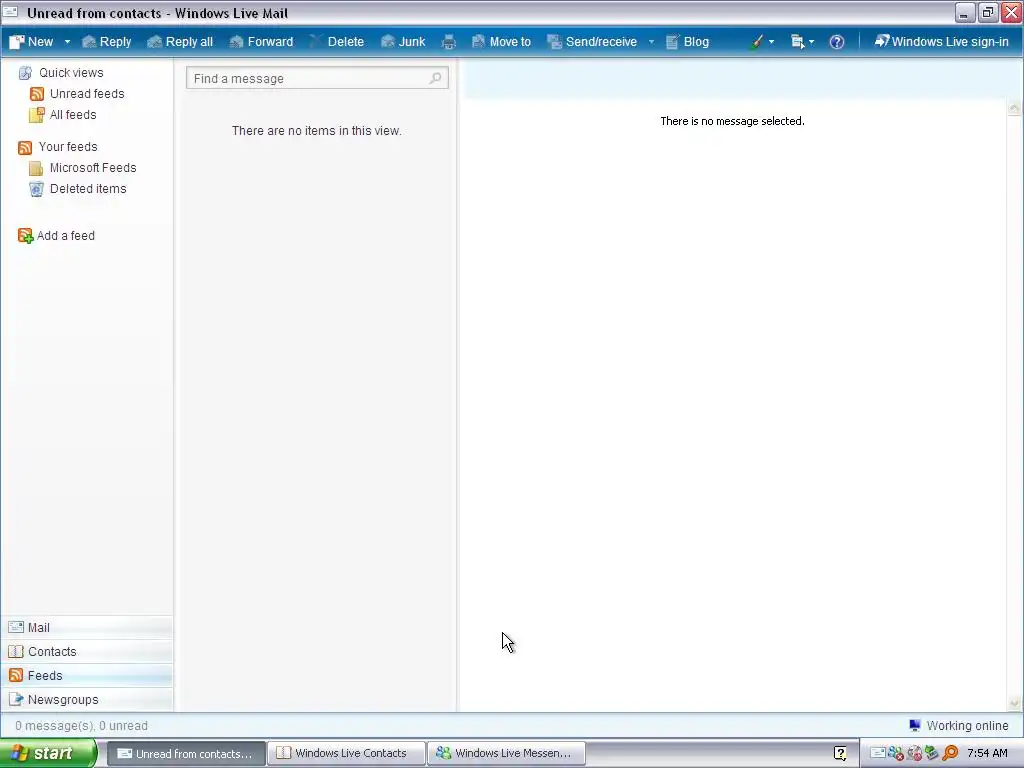Click the Newsgroups icon in sidebar
The width and height of the screenshot is (1024, 768).
[16, 699]
